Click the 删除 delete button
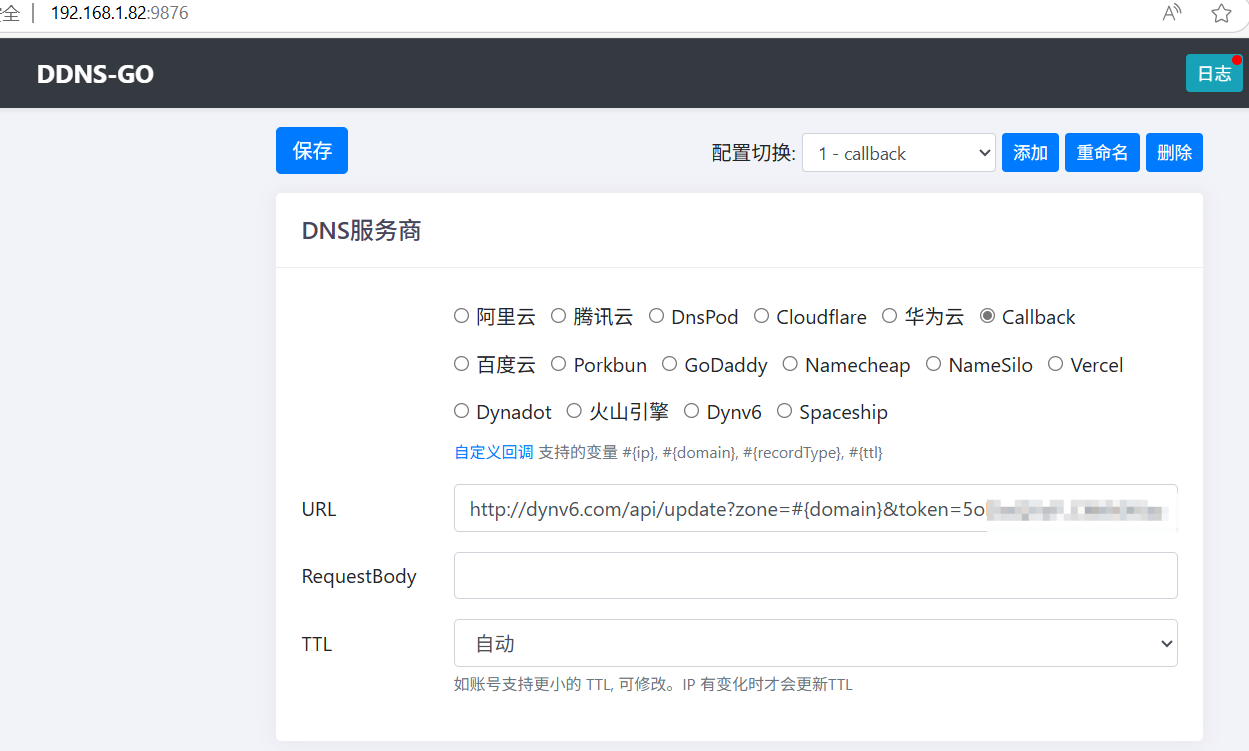 pyautogui.click(x=1174, y=153)
